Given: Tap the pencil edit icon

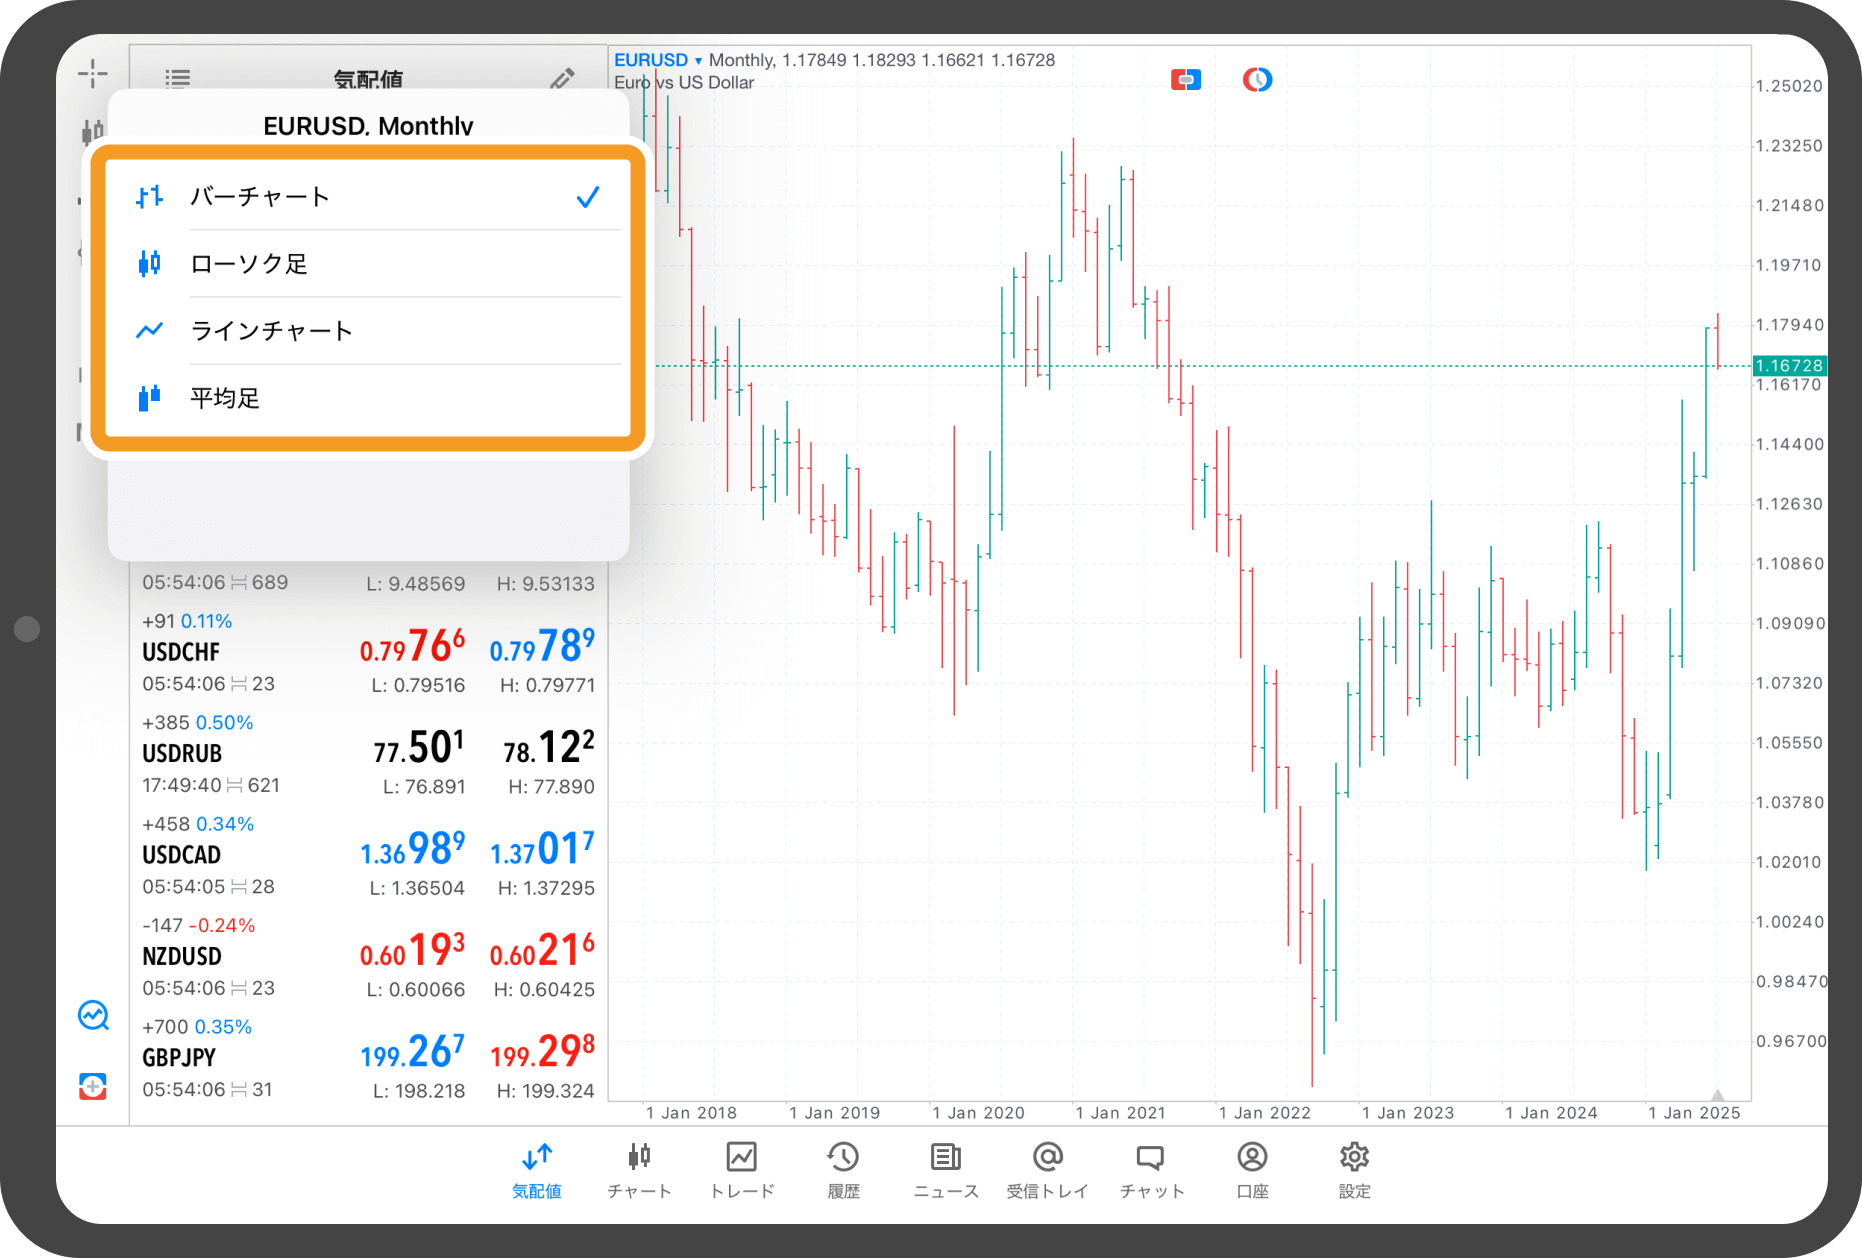Looking at the screenshot, I should click(562, 78).
